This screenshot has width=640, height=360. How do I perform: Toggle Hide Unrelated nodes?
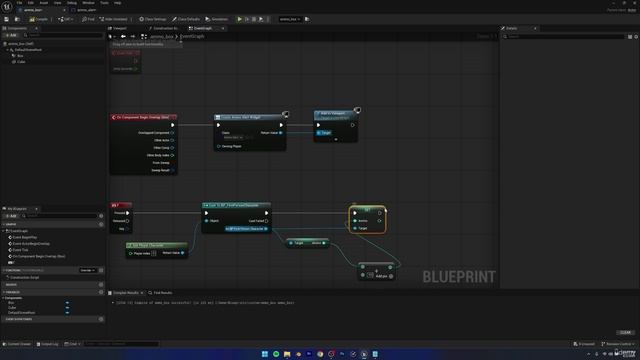point(113,19)
